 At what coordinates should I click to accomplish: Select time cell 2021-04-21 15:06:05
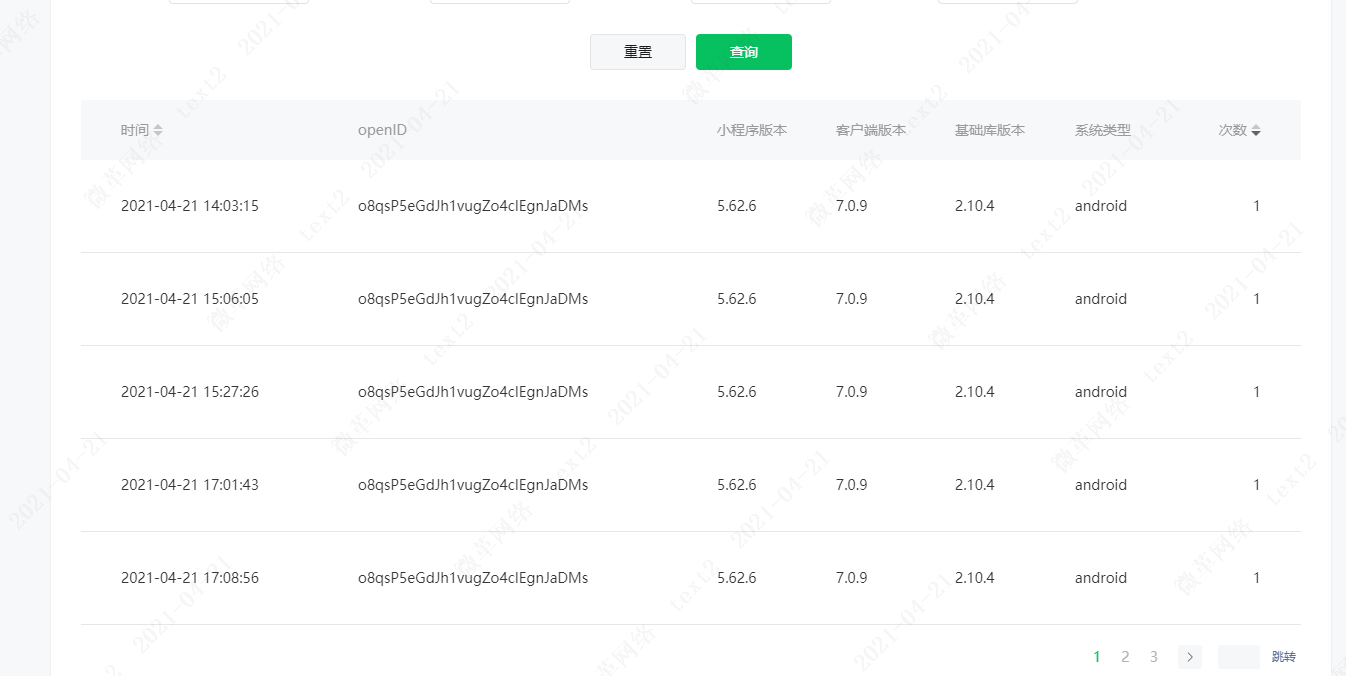(190, 299)
